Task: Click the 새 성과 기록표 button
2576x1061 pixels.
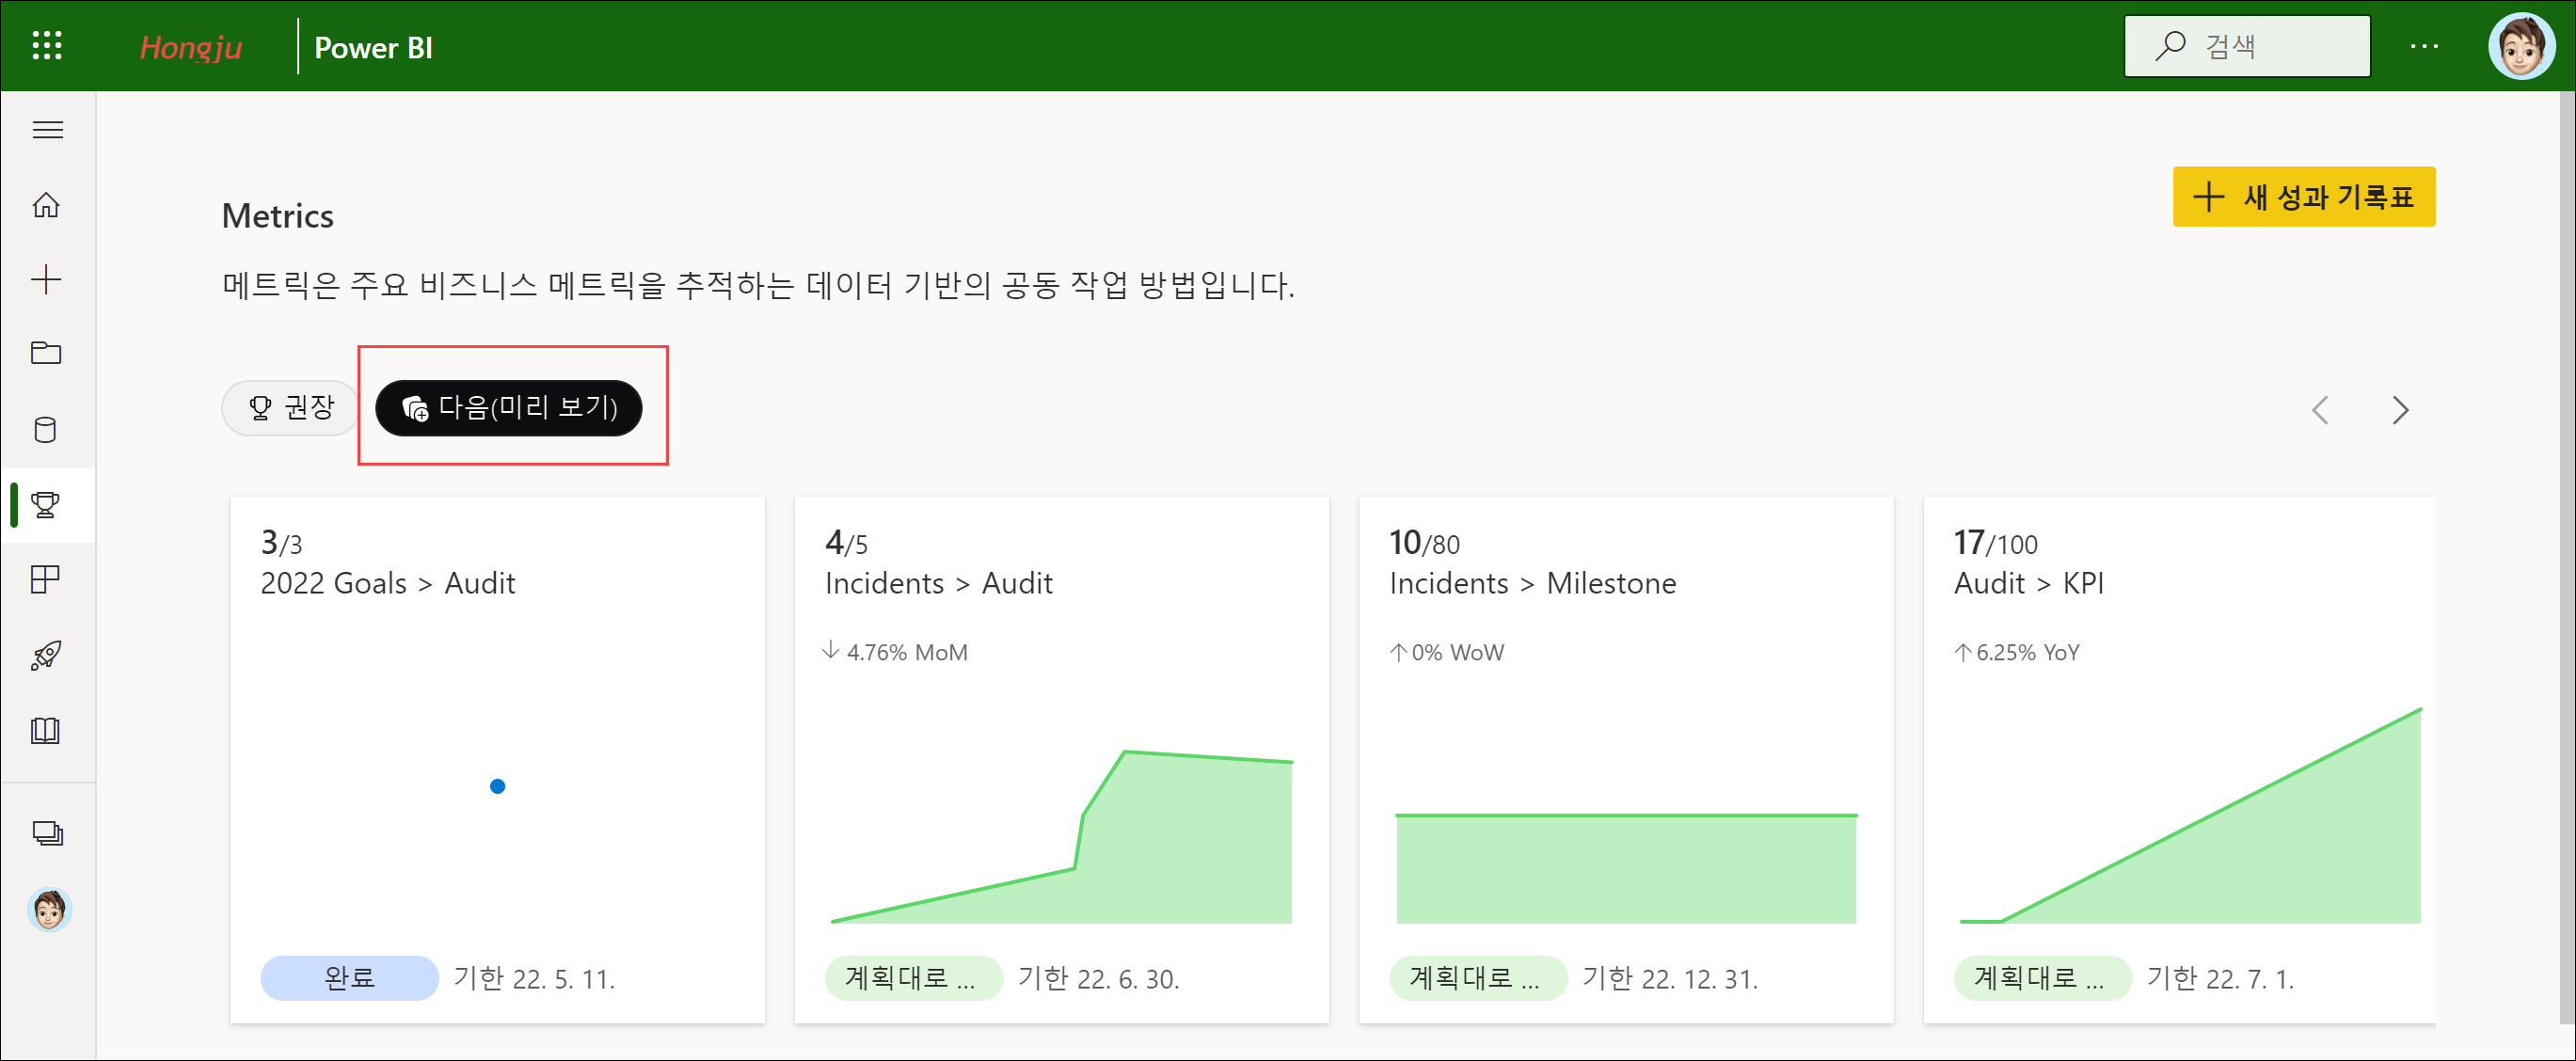Action: pyautogui.click(x=2303, y=197)
